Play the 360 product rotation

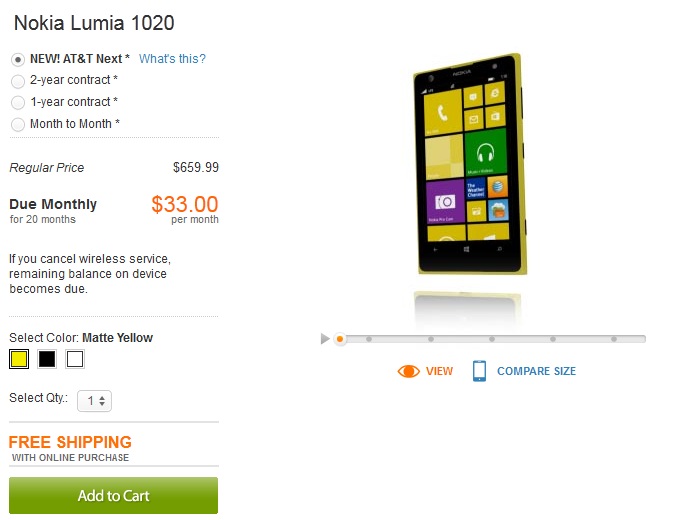[325, 339]
